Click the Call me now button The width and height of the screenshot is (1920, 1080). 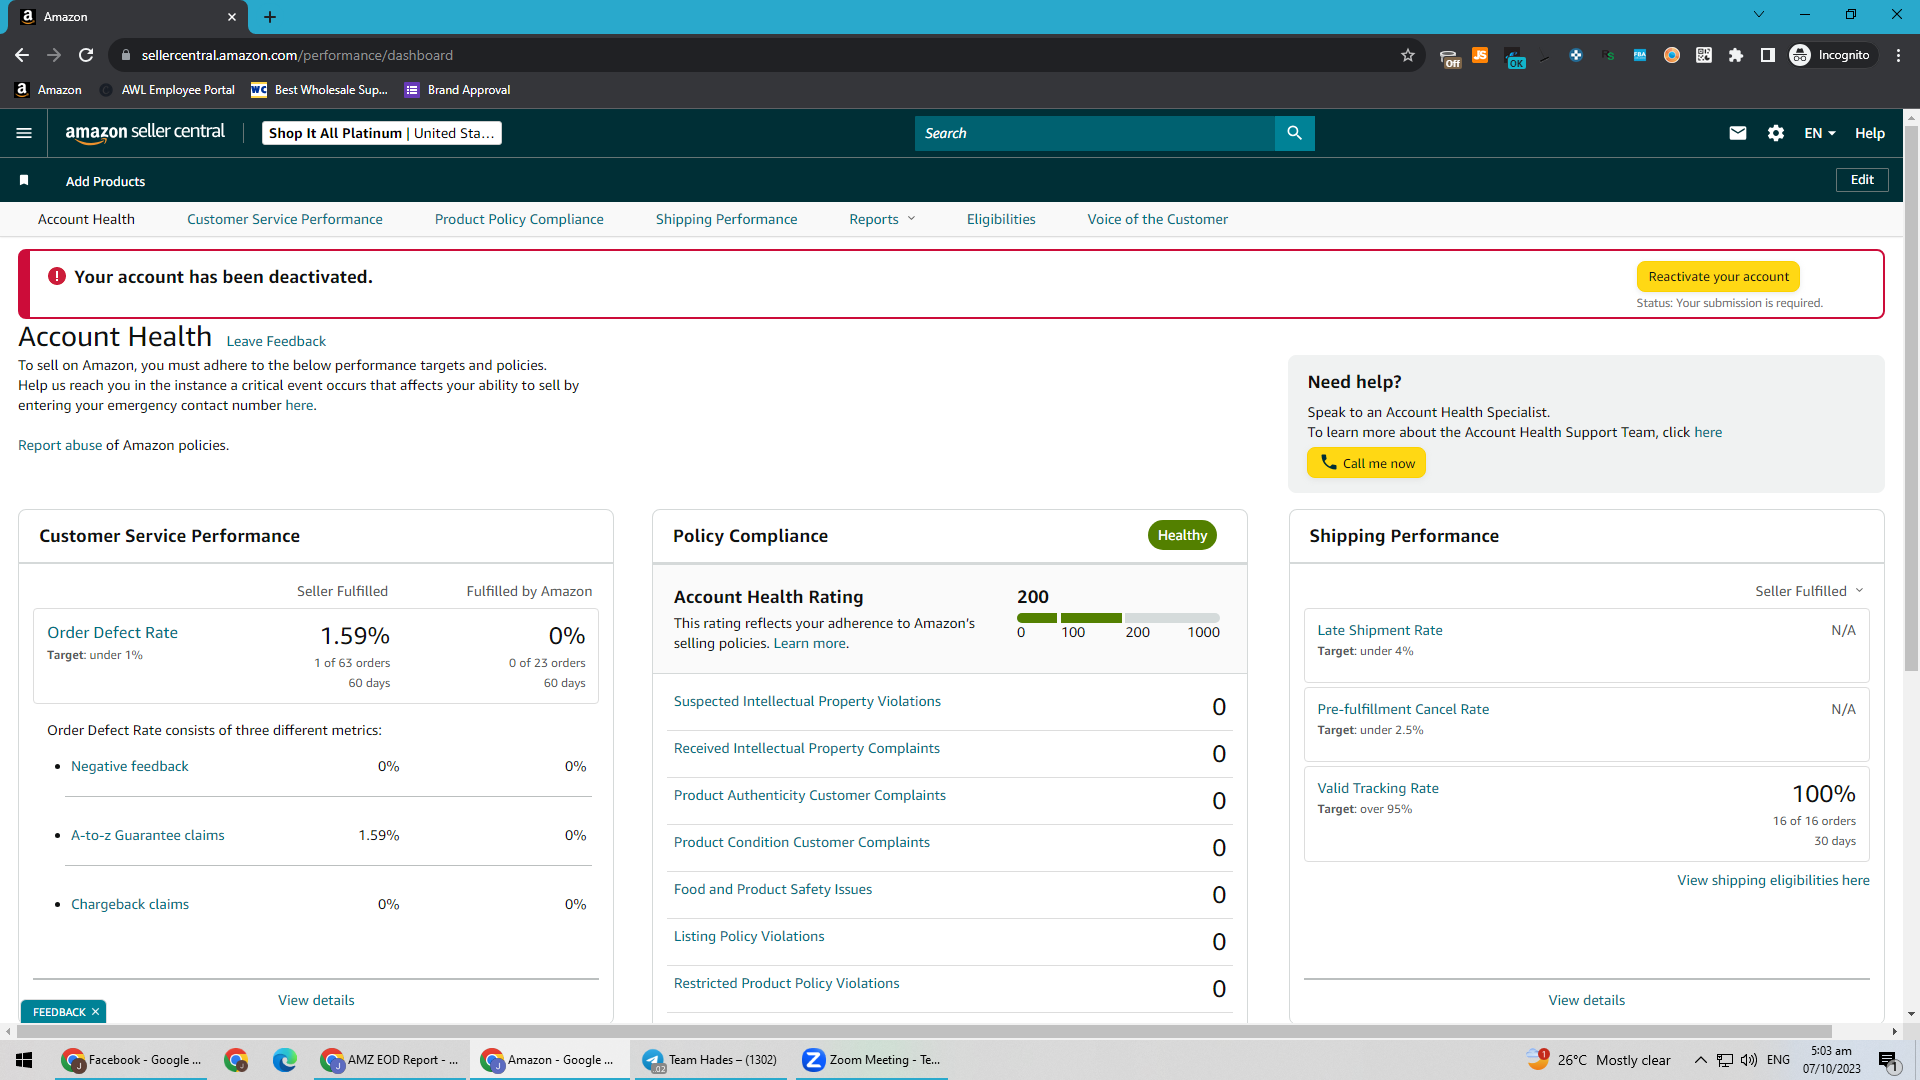point(1366,463)
